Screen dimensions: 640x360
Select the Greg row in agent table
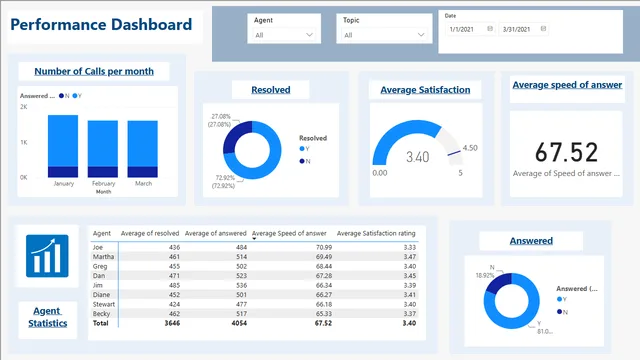pos(254,266)
